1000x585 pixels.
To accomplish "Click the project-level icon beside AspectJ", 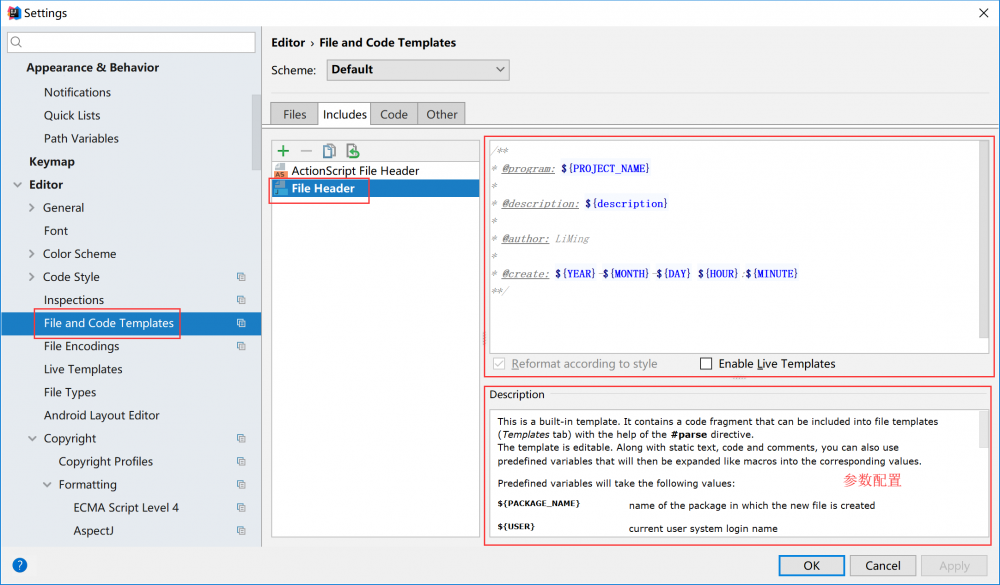I will pos(241,530).
